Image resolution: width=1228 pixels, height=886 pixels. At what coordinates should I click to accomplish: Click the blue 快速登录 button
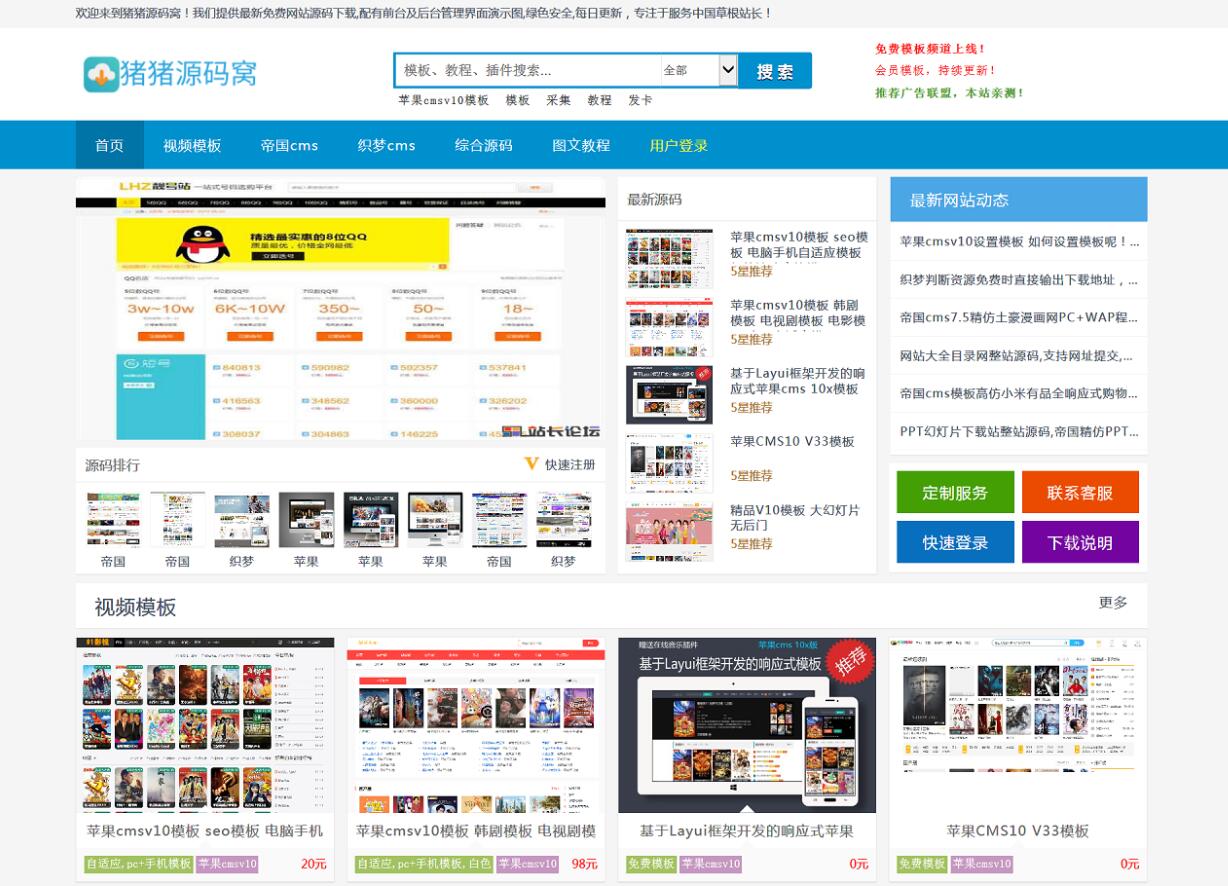pos(955,542)
